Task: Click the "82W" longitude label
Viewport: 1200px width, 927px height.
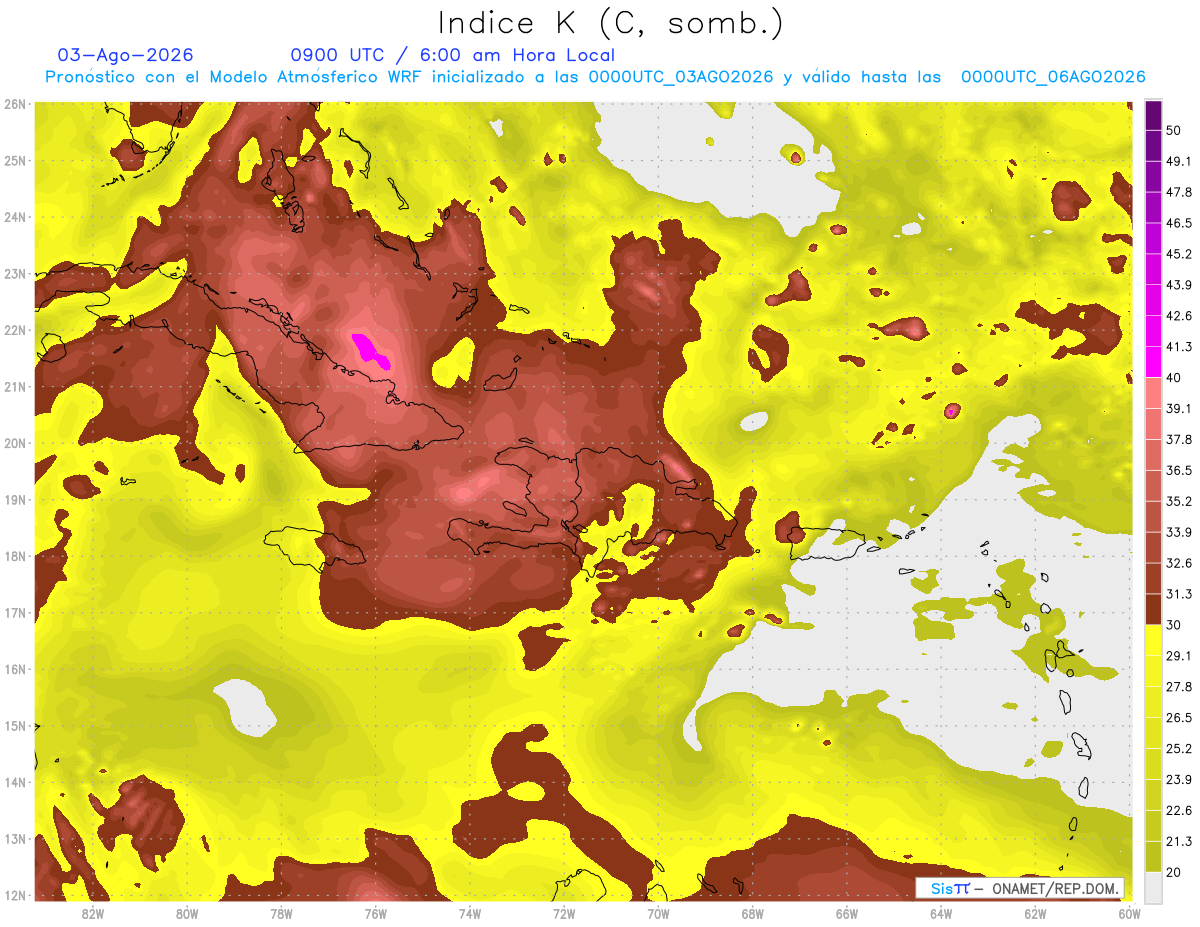Action: tap(93, 913)
